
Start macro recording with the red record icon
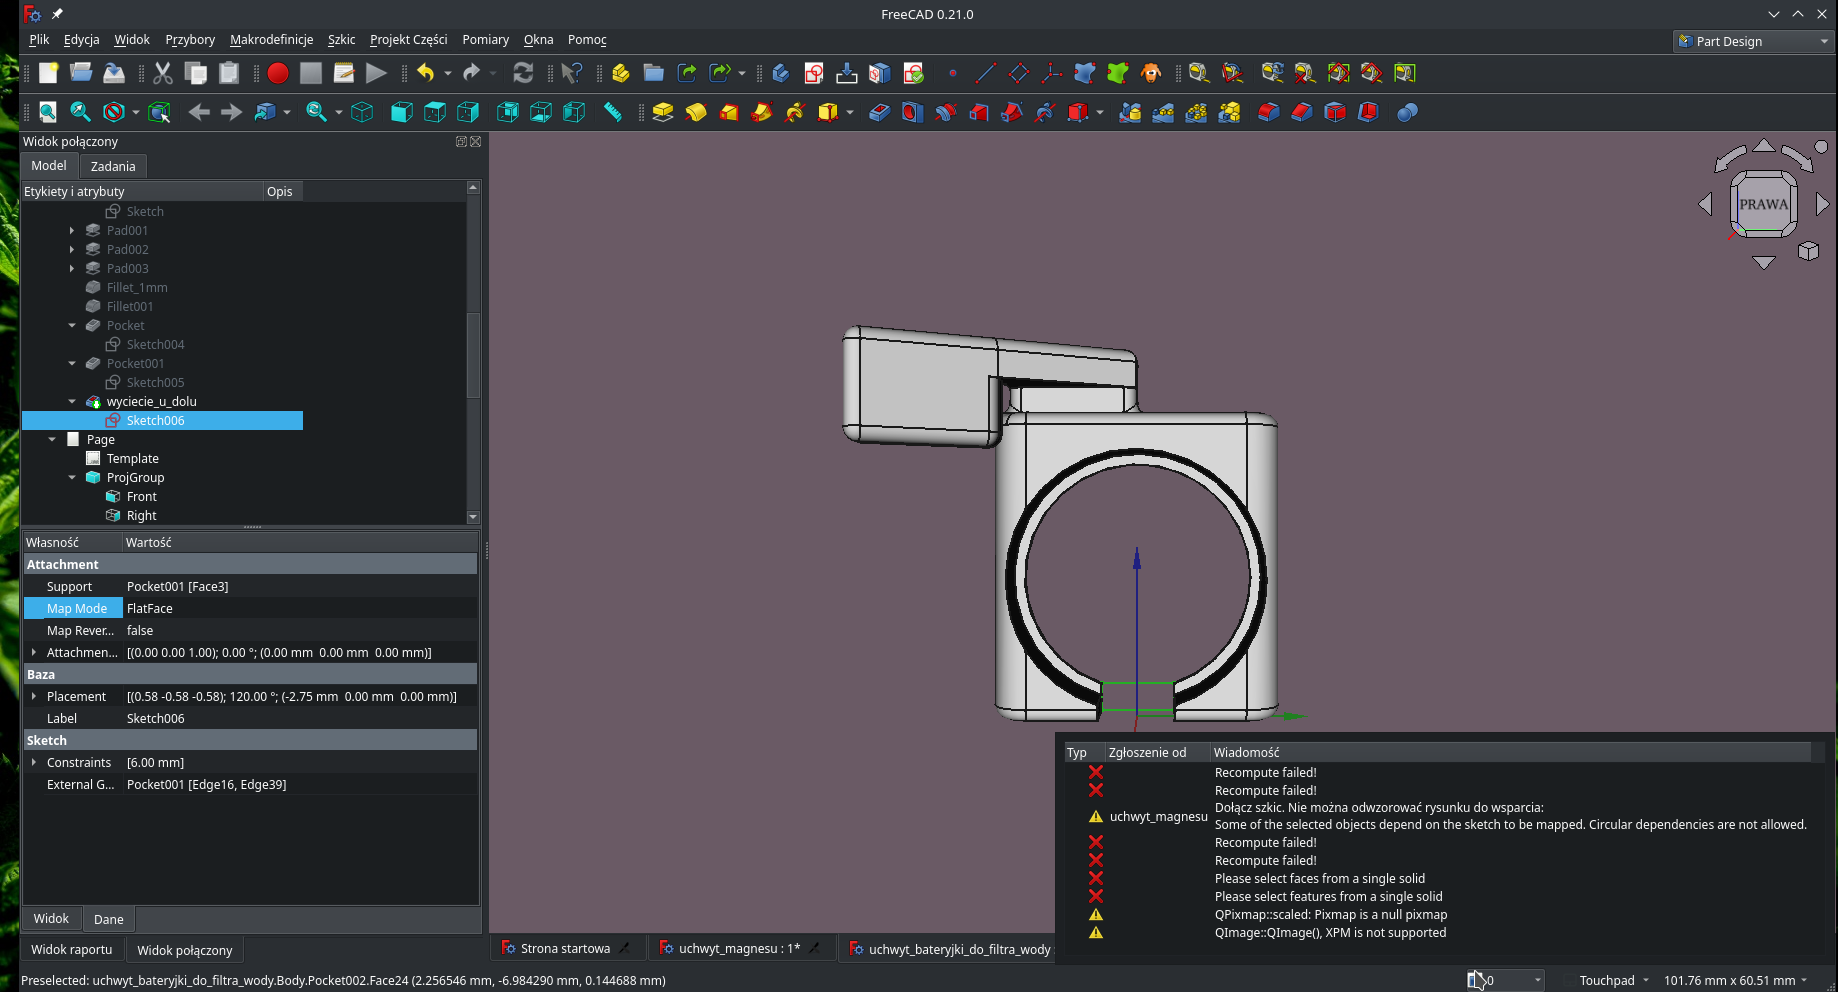click(278, 73)
